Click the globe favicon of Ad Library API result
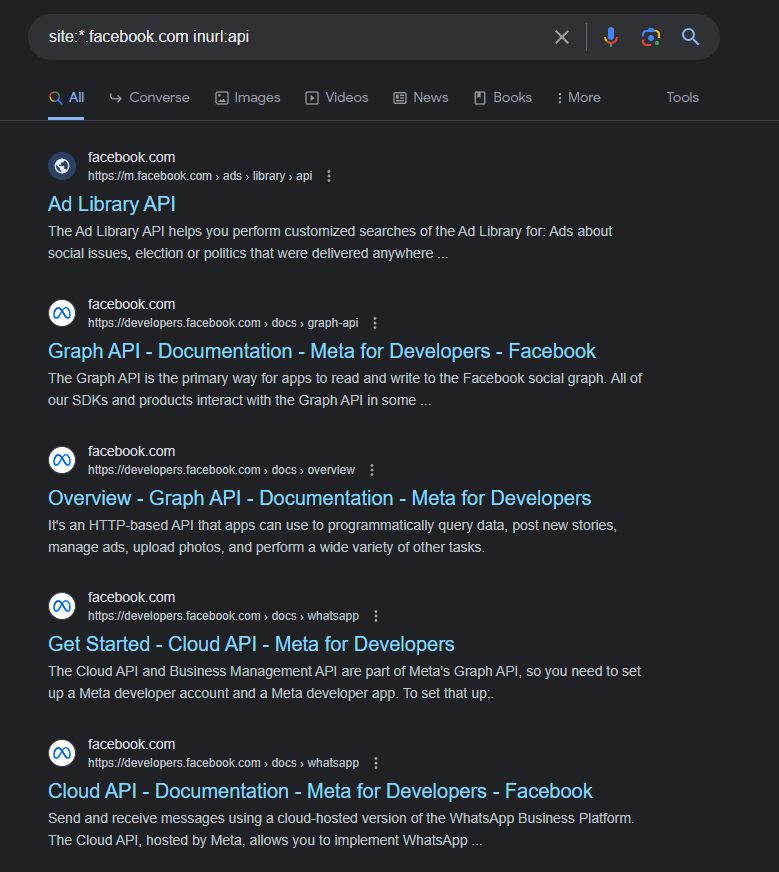The height and width of the screenshot is (872, 779). click(62, 166)
